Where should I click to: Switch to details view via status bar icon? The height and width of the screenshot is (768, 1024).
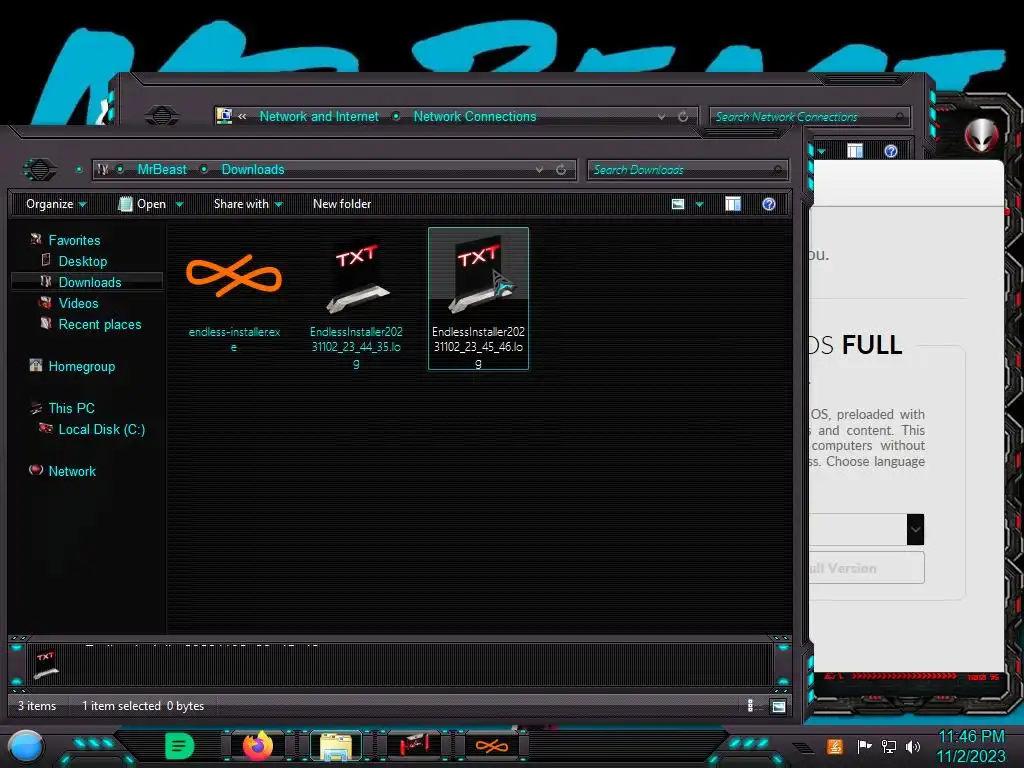coord(750,706)
